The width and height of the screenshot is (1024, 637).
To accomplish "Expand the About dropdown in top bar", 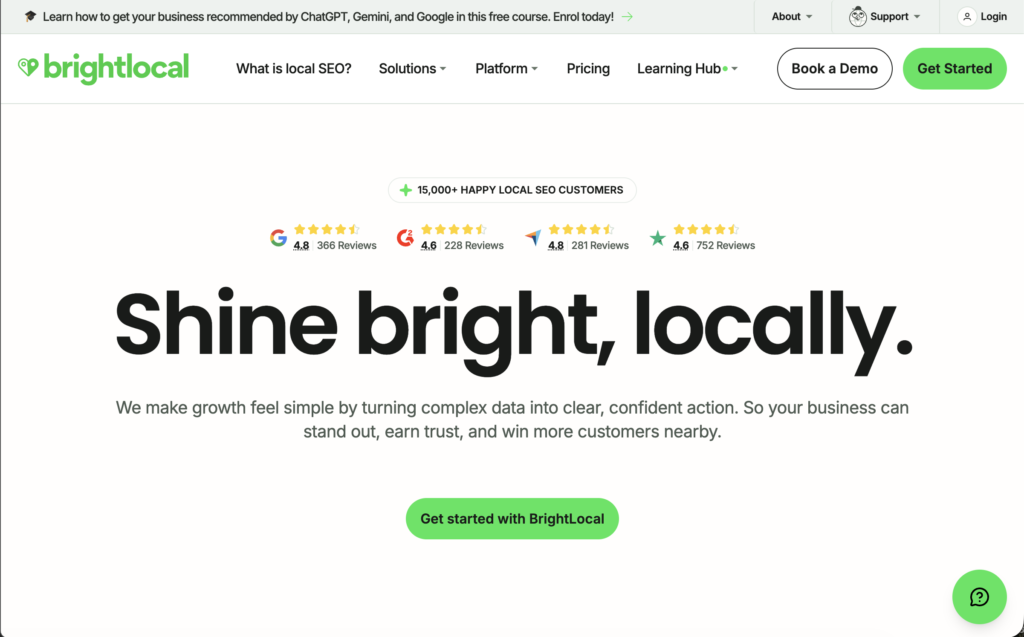I will coord(792,17).
